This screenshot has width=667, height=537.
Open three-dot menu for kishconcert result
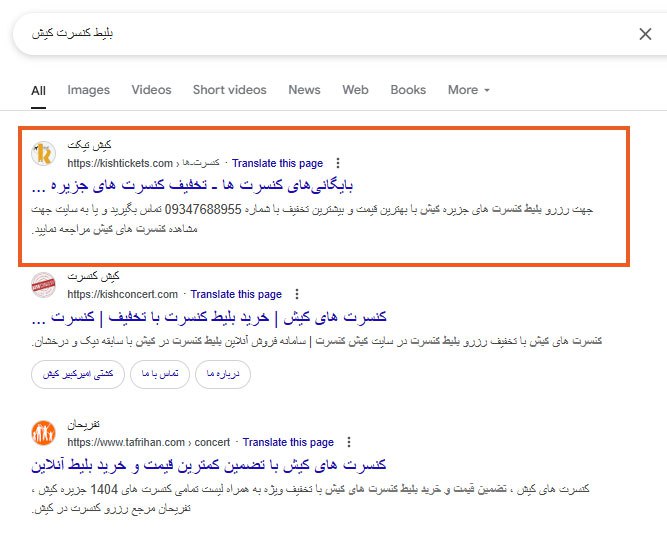(297, 294)
